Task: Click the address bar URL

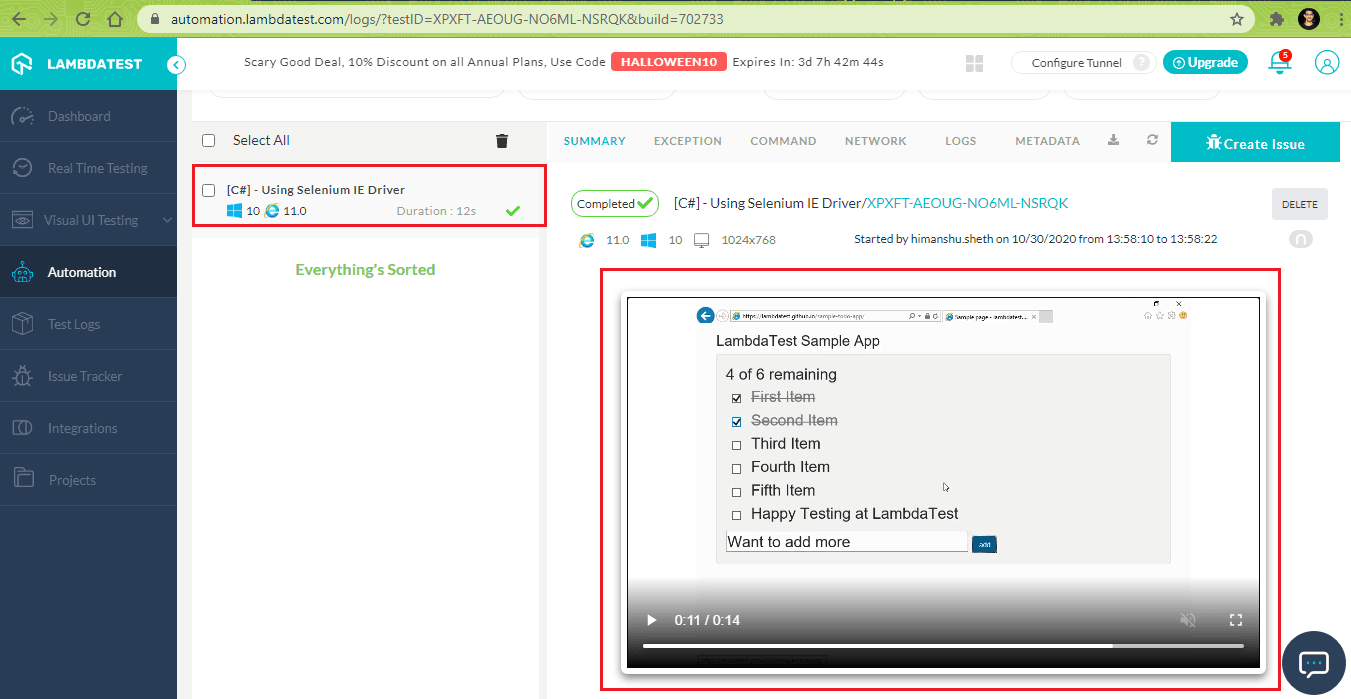Action: [447, 19]
